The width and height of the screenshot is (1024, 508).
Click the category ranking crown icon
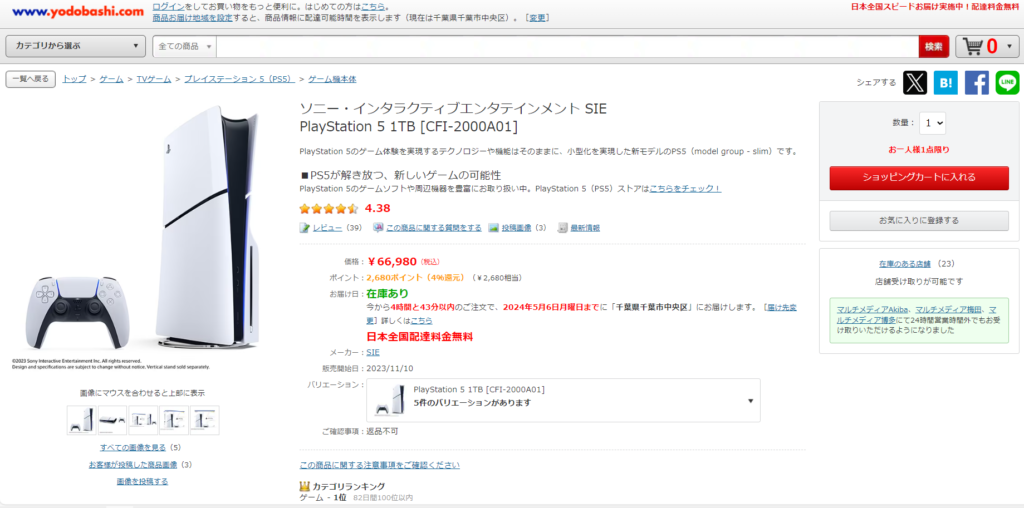coord(304,486)
